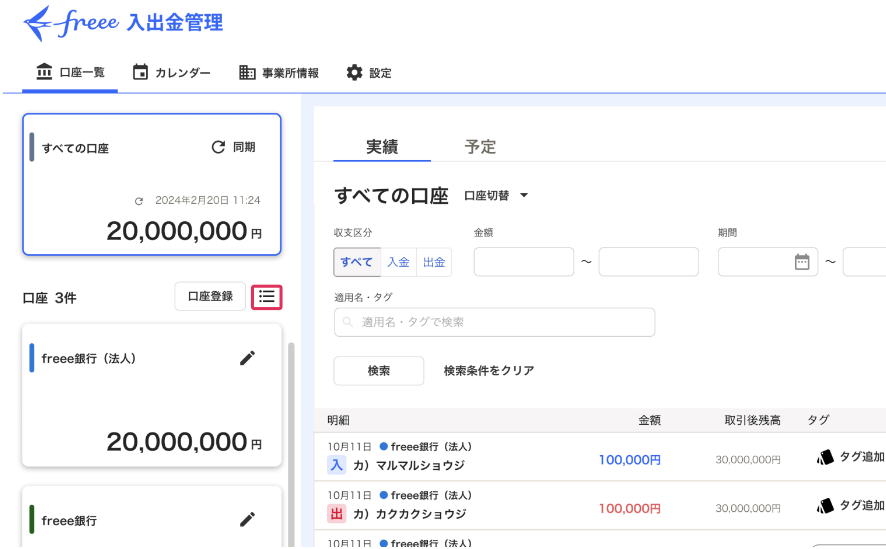Click 同期 label in すべての口座 card

[x=244, y=147]
